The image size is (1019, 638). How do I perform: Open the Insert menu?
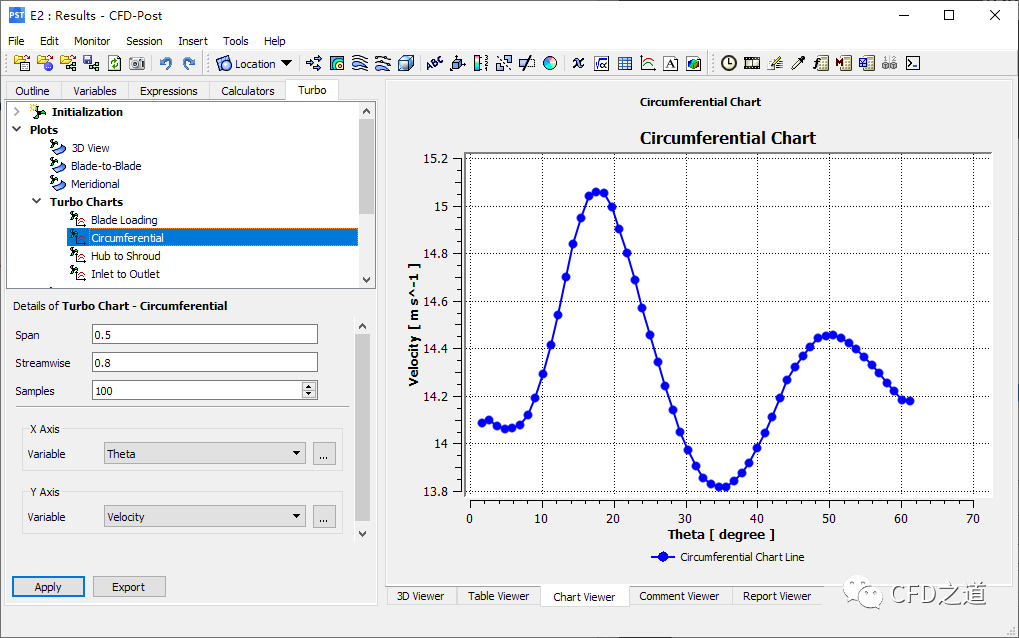[x=193, y=41]
